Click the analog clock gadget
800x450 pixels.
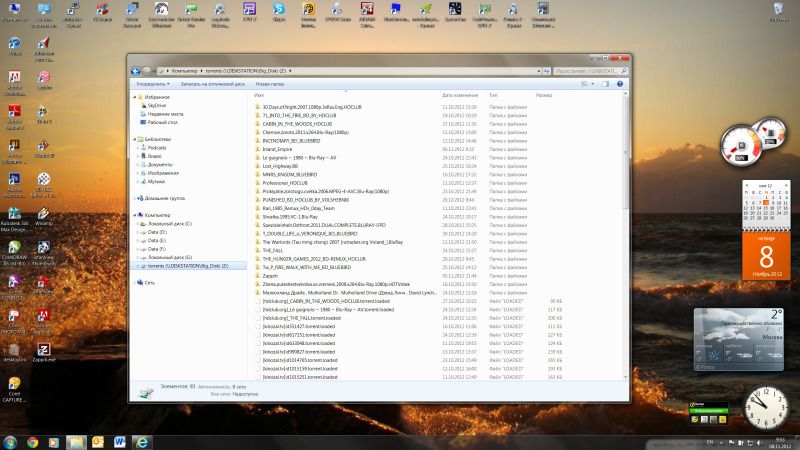click(765, 407)
